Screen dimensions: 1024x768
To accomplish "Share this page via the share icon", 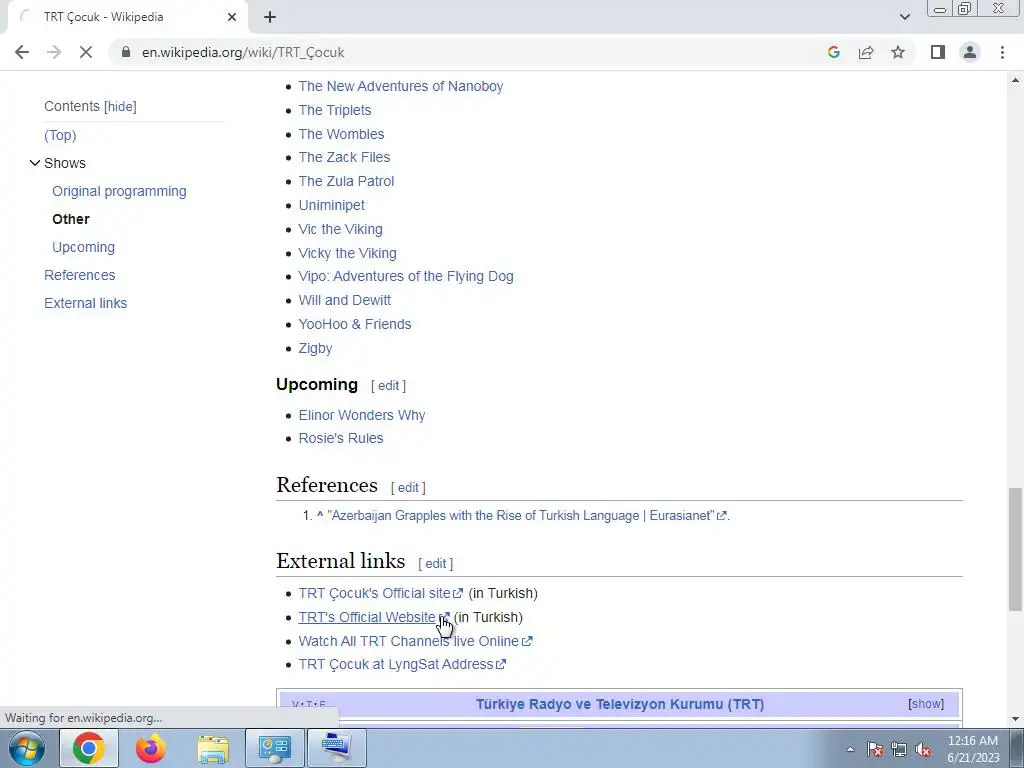I will pyautogui.click(x=866, y=52).
